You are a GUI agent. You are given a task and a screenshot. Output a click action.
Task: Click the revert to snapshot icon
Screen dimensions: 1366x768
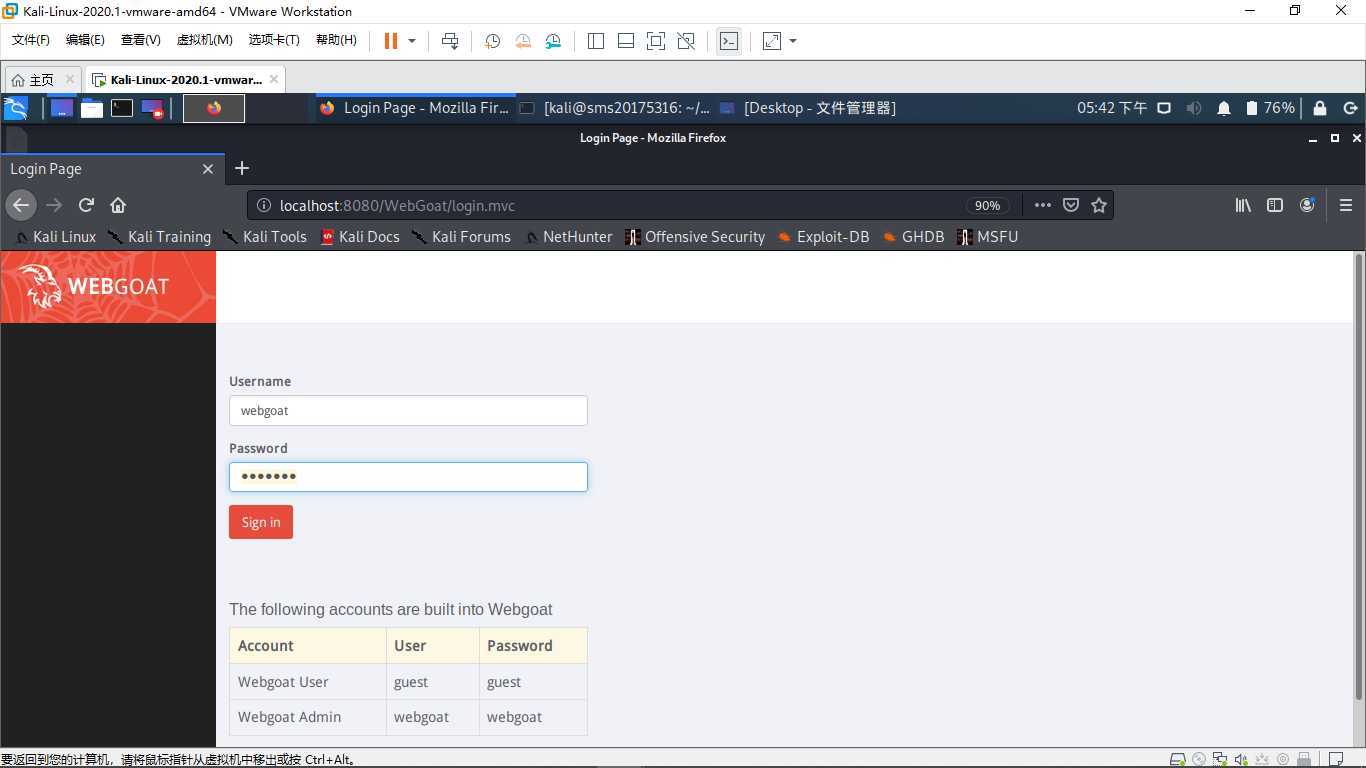tap(523, 41)
